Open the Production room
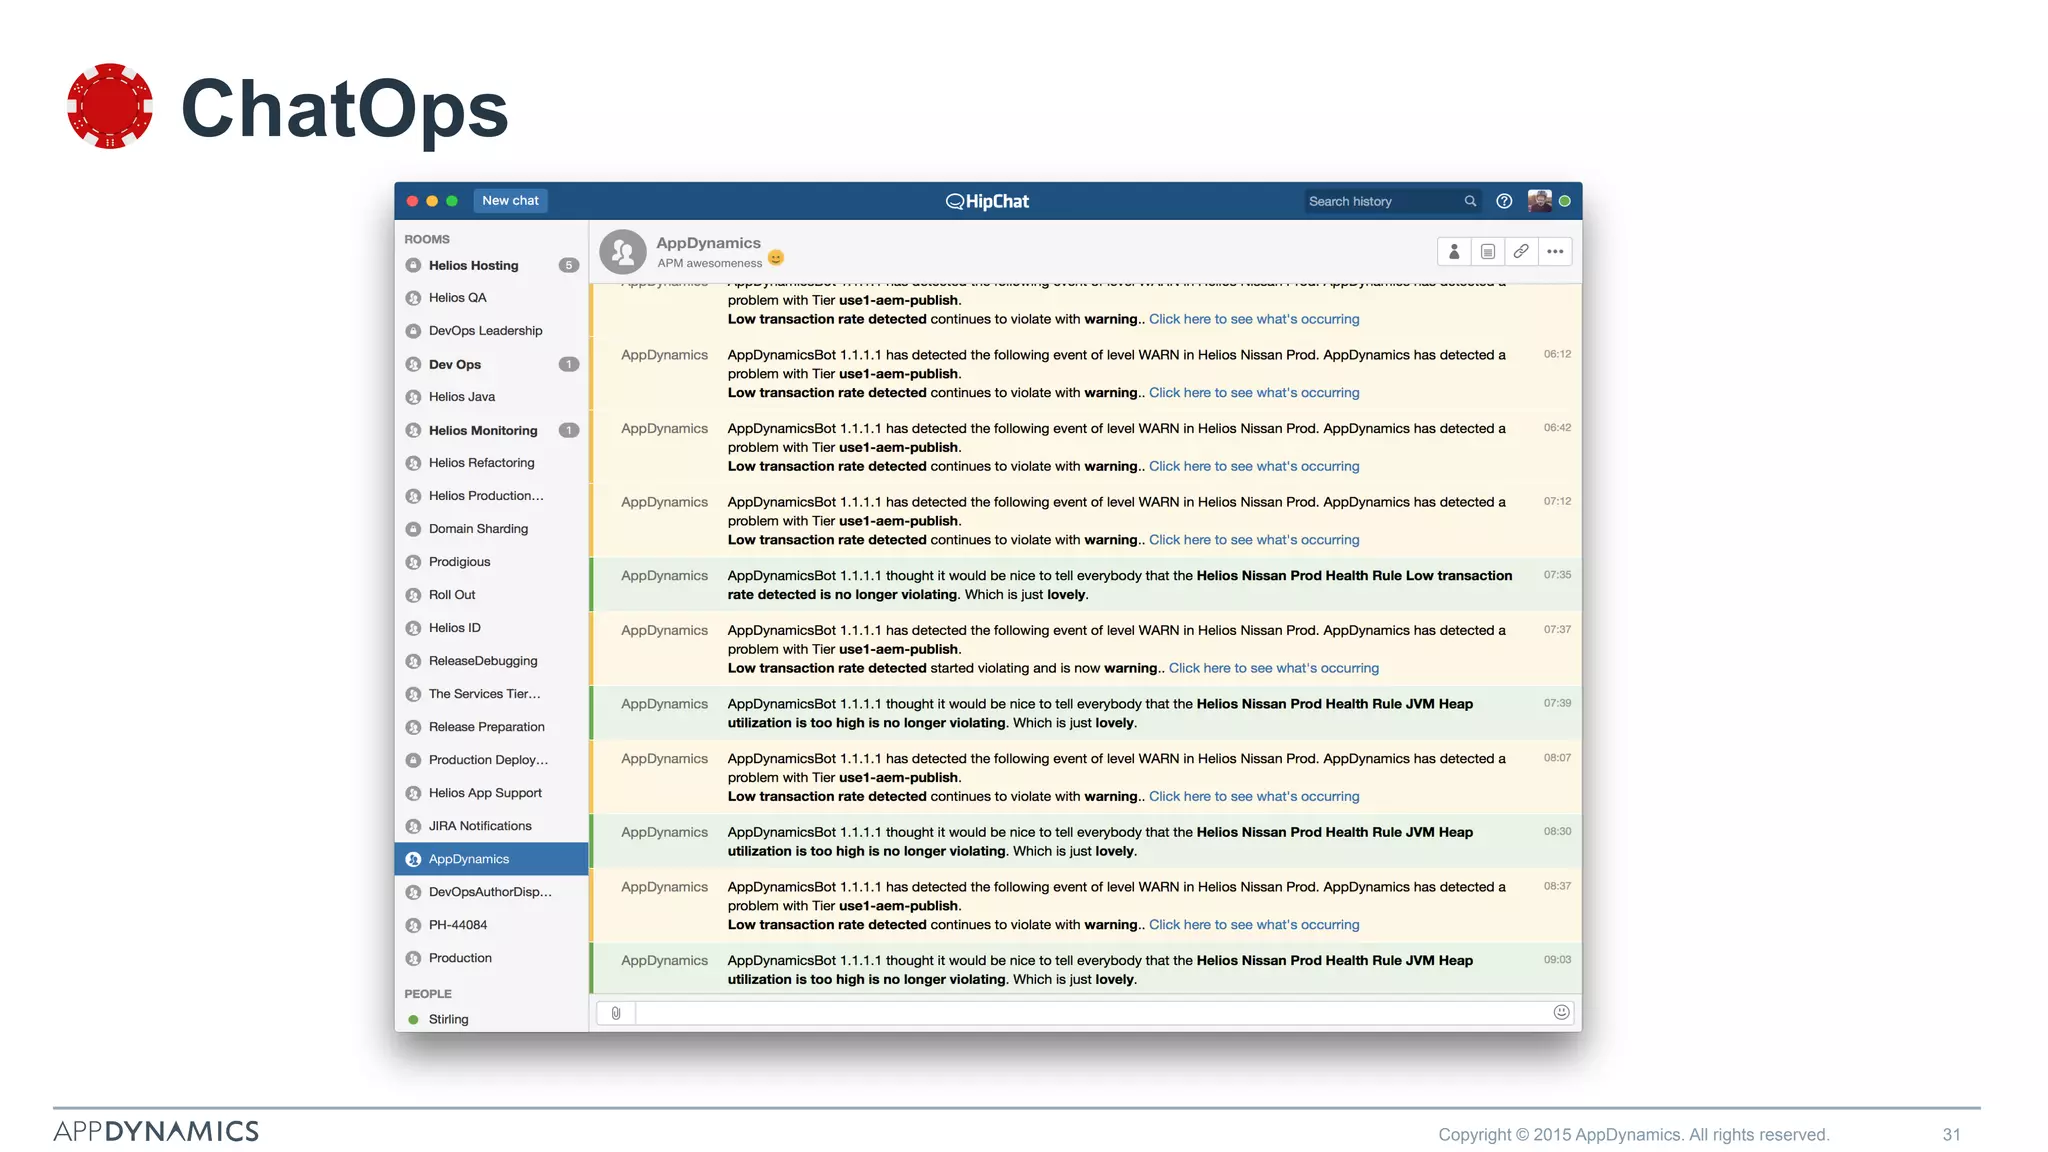The height and width of the screenshot is (1152, 2048). pos(491,958)
